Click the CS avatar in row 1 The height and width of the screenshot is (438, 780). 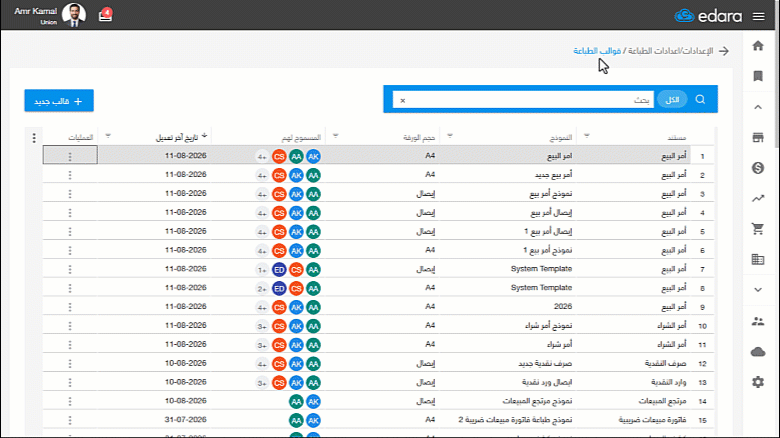[279, 156]
